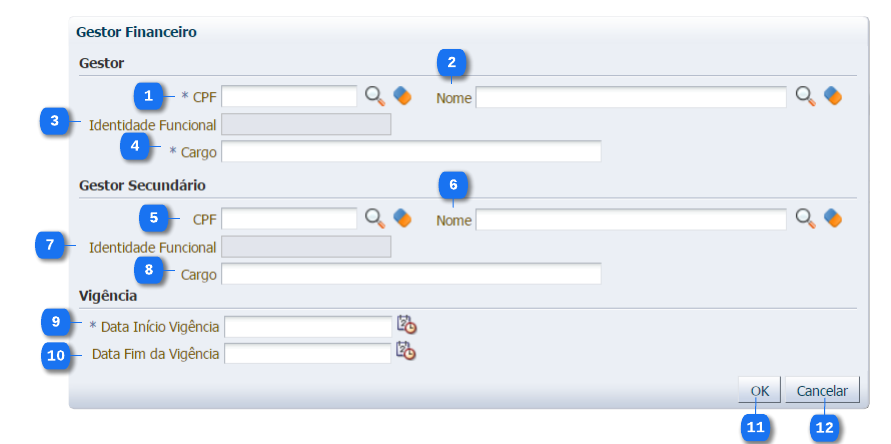Clear the Gestor CPF with eraser icon
Viewport: 891px width, 444px height.
click(402, 96)
